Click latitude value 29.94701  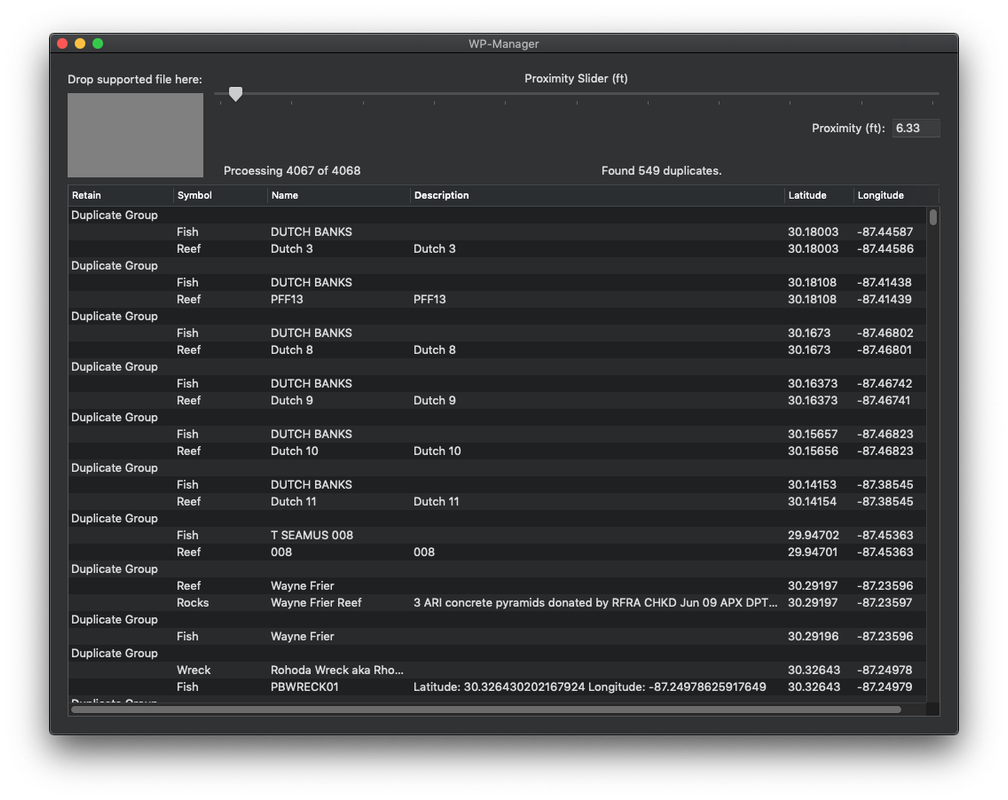(813, 552)
